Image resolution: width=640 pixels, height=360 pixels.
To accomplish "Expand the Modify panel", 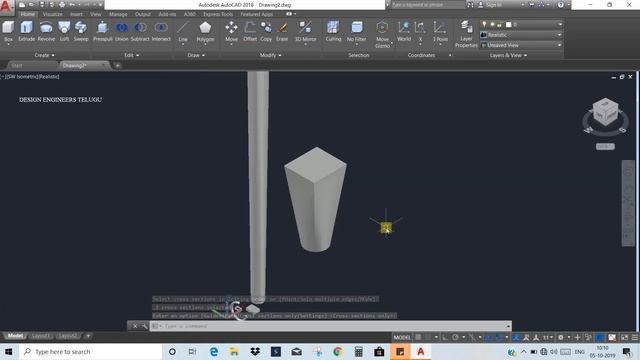I will click(x=270, y=55).
